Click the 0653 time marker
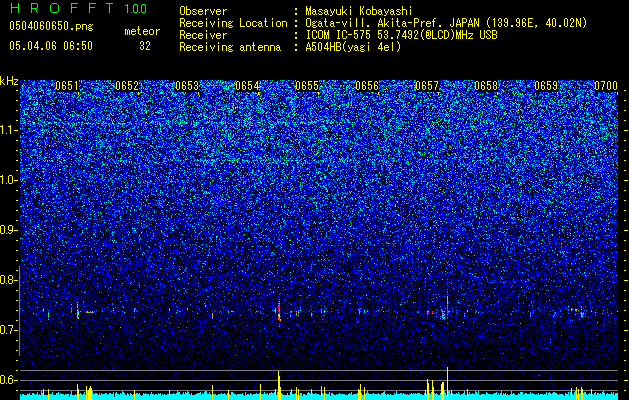629x400 pixels. pyautogui.click(x=187, y=86)
